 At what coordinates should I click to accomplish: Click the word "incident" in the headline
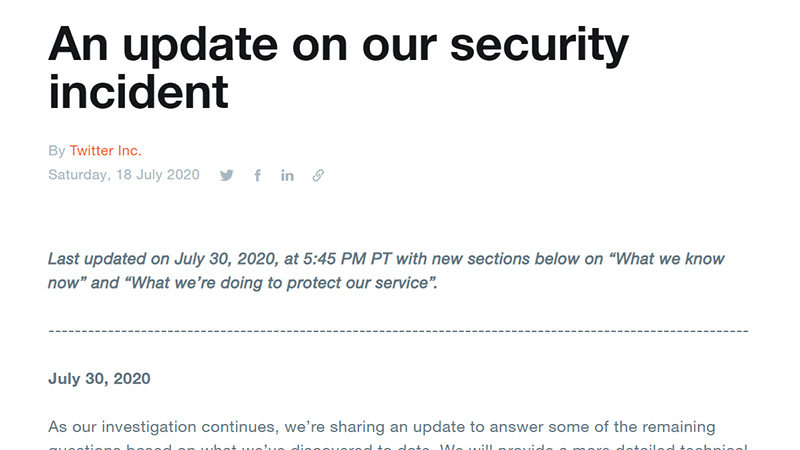(138, 92)
